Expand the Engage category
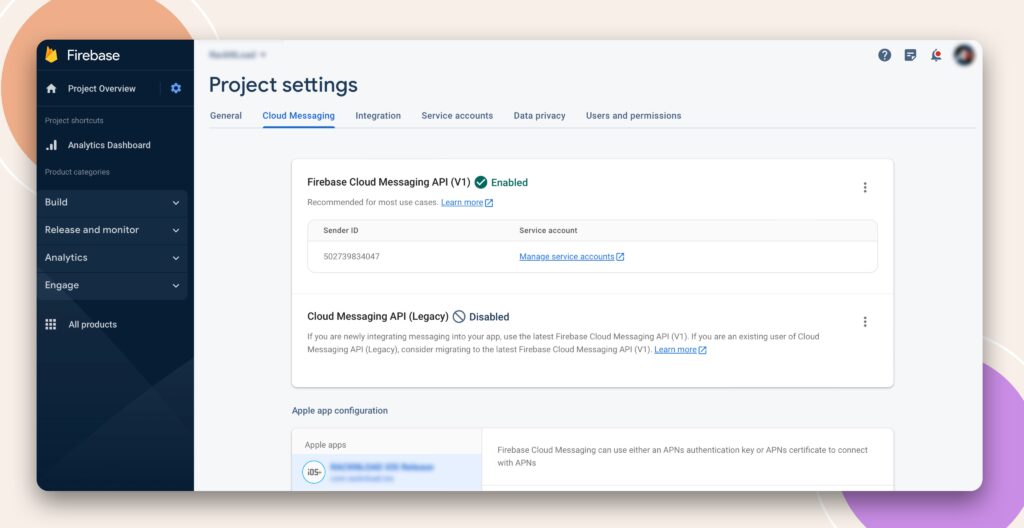 point(113,285)
